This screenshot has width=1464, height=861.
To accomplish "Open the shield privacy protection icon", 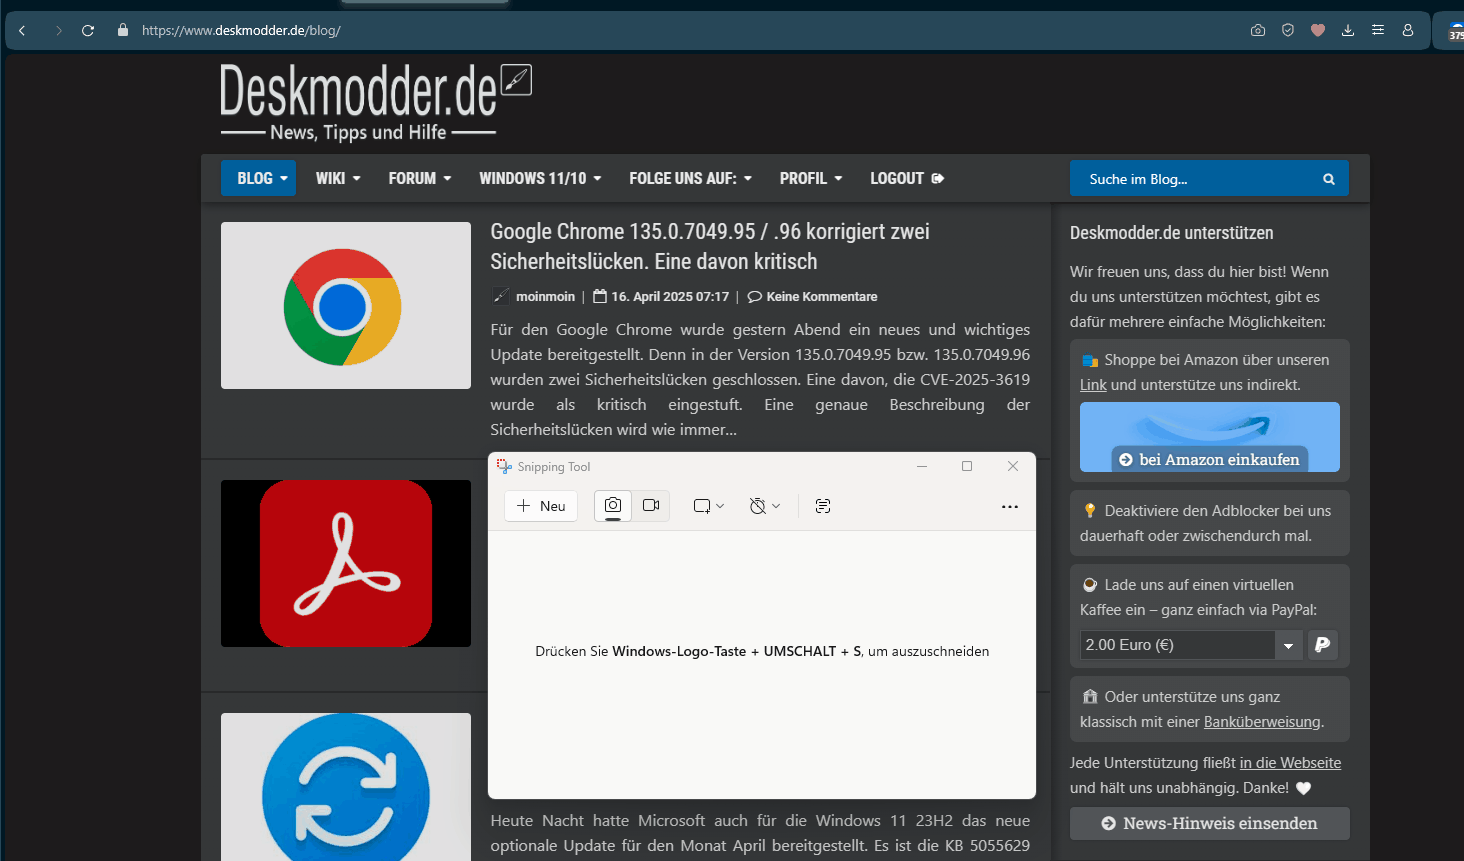I will 1288,30.
